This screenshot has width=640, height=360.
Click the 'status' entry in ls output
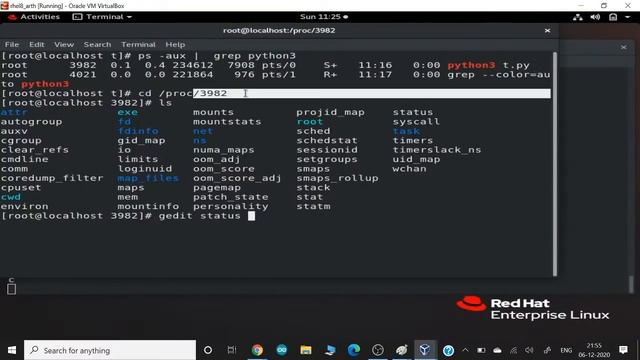(x=413, y=112)
